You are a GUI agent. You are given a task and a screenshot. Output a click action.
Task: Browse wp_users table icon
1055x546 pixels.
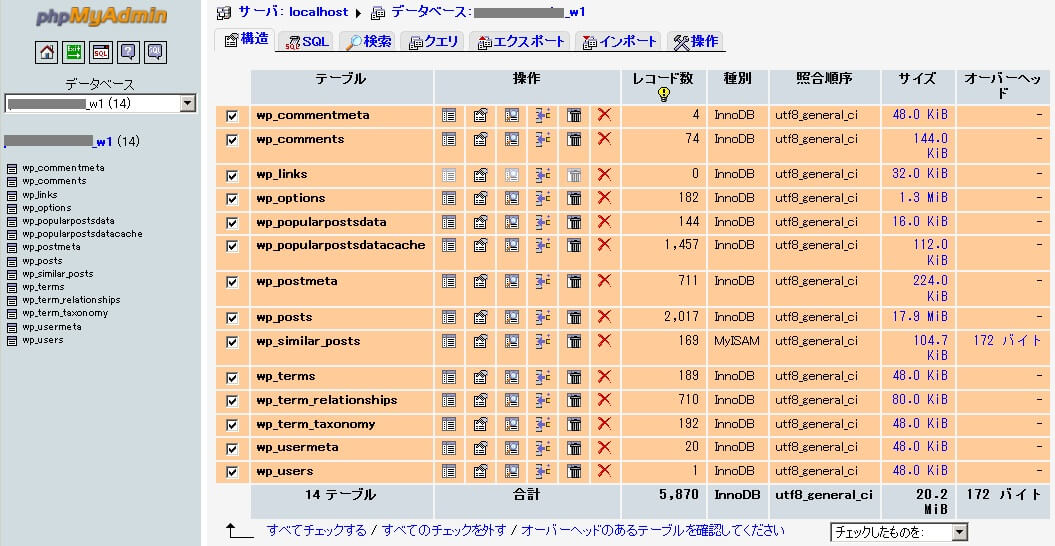[449, 471]
